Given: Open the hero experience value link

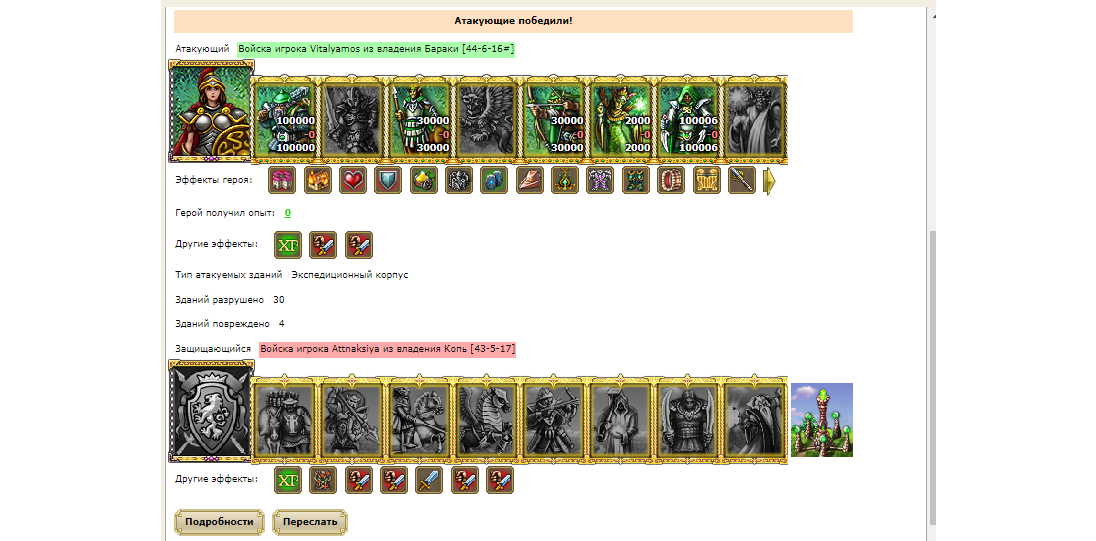Looking at the screenshot, I should [287, 212].
